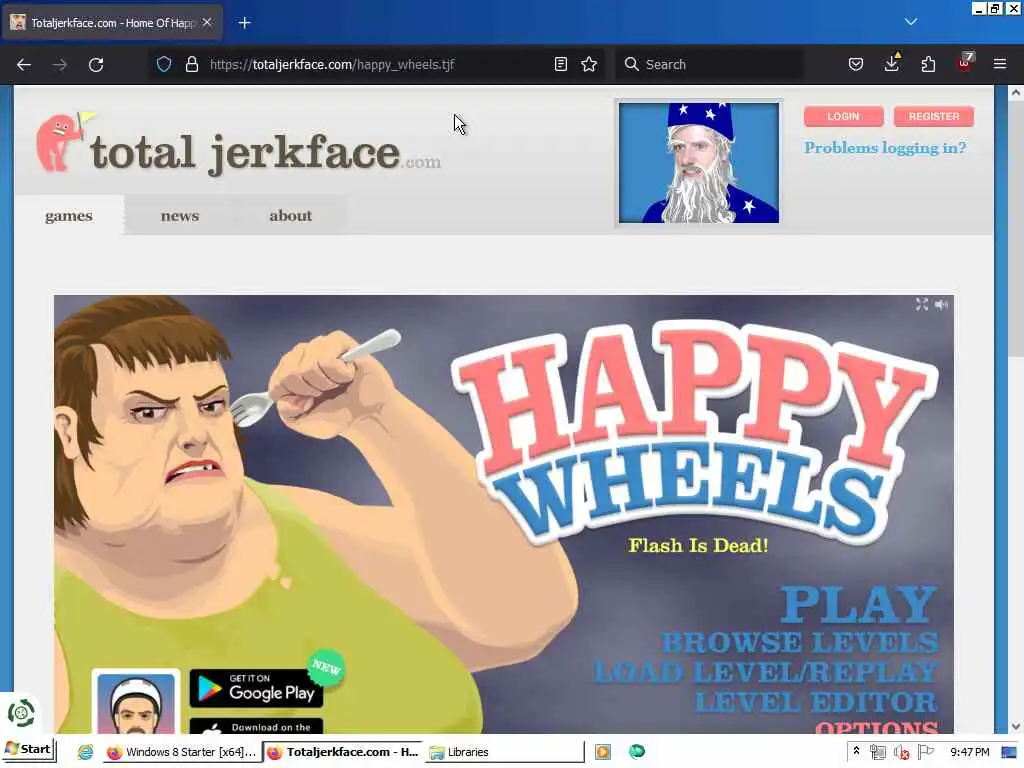Image resolution: width=1024 pixels, height=768 pixels.
Task: Bookmark this page with the star icon
Action: (589, 64)
